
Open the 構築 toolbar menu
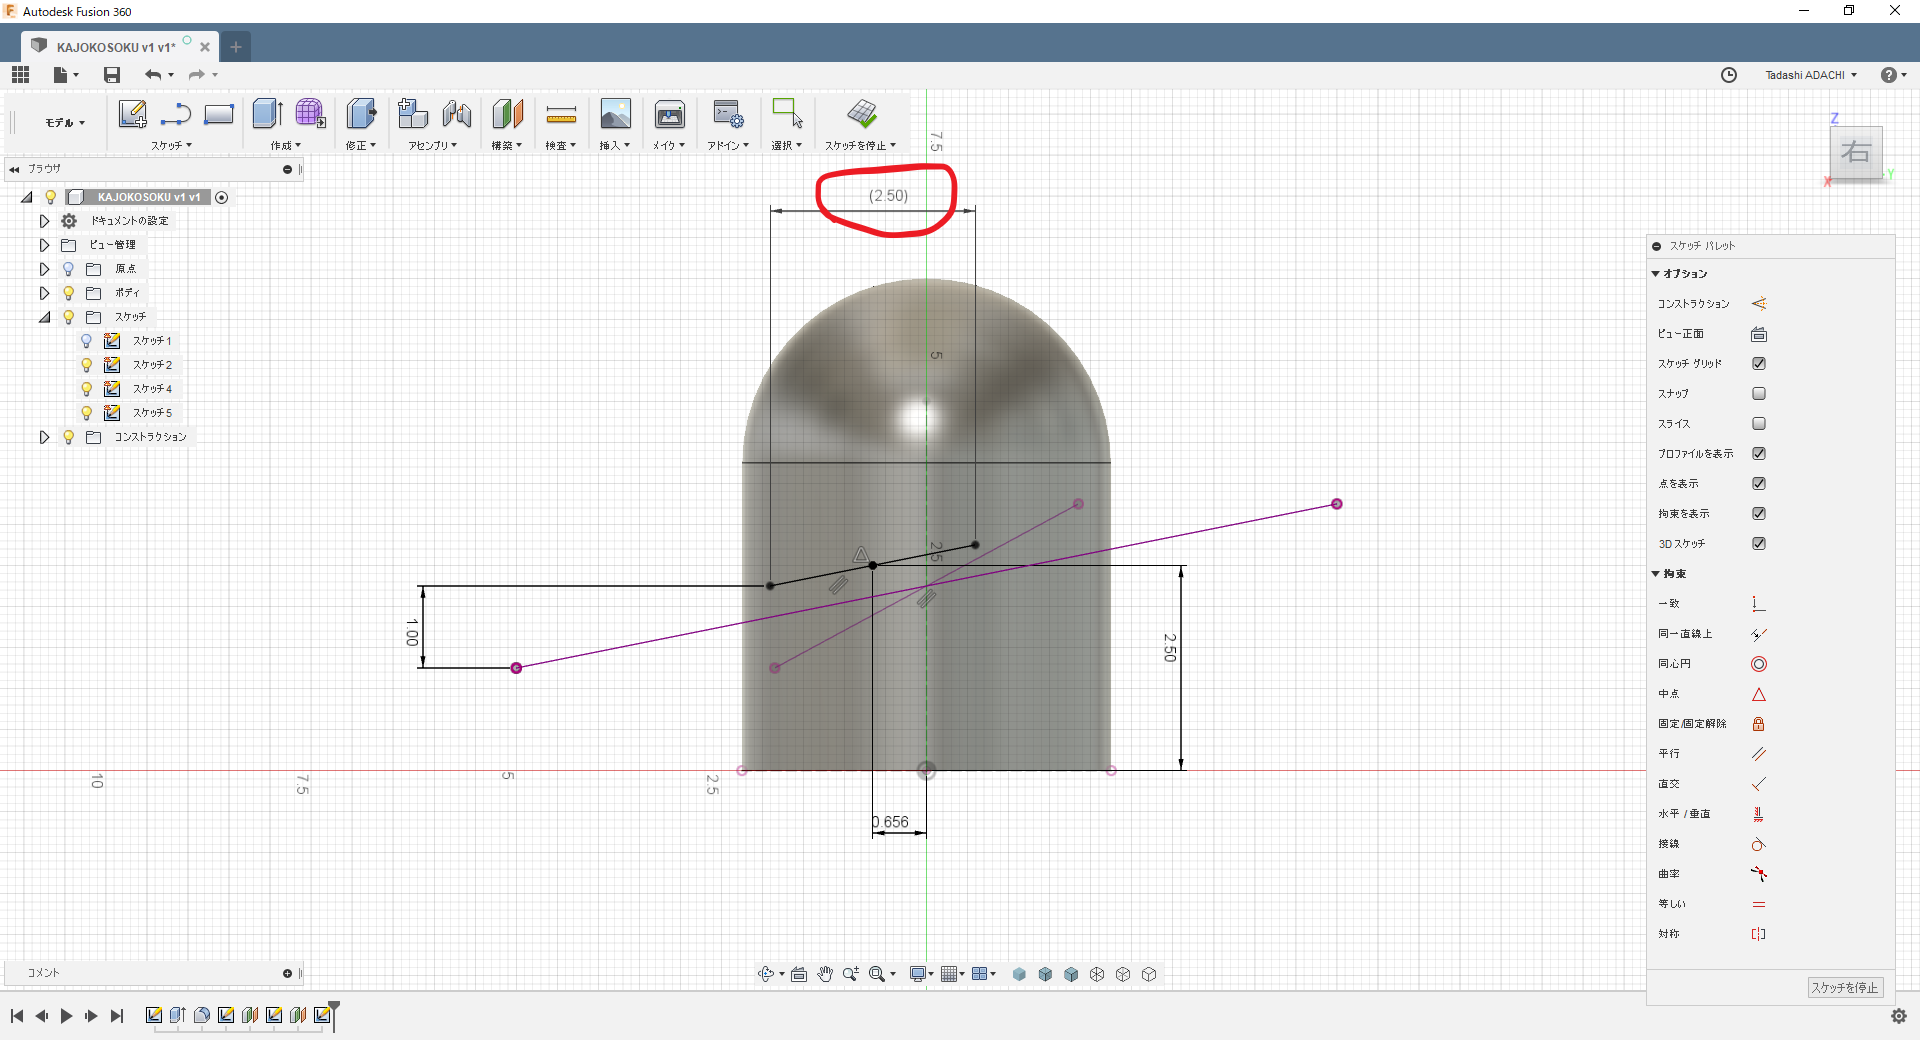click(507, 146)
